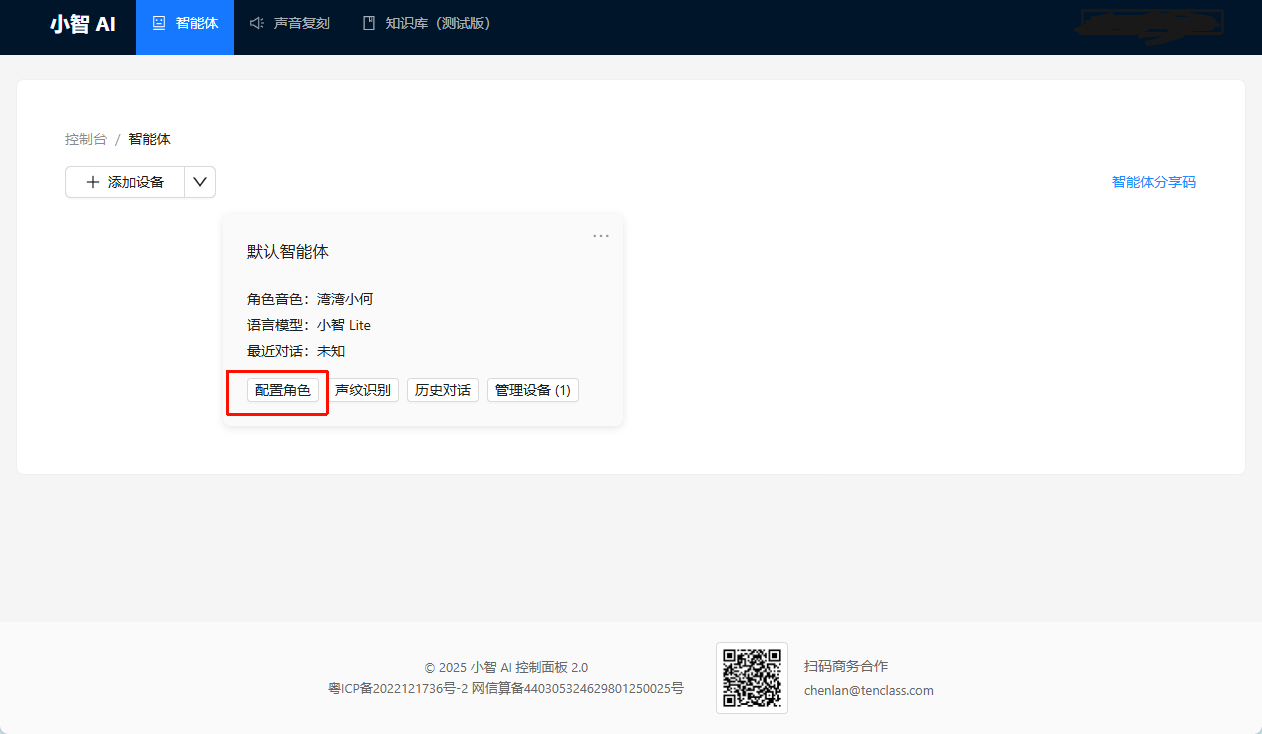The height and width of the screenshot is (734, 1262).
Task: Open the 粤ICP备2022121736号-2 link
Action: coord(398,688)
